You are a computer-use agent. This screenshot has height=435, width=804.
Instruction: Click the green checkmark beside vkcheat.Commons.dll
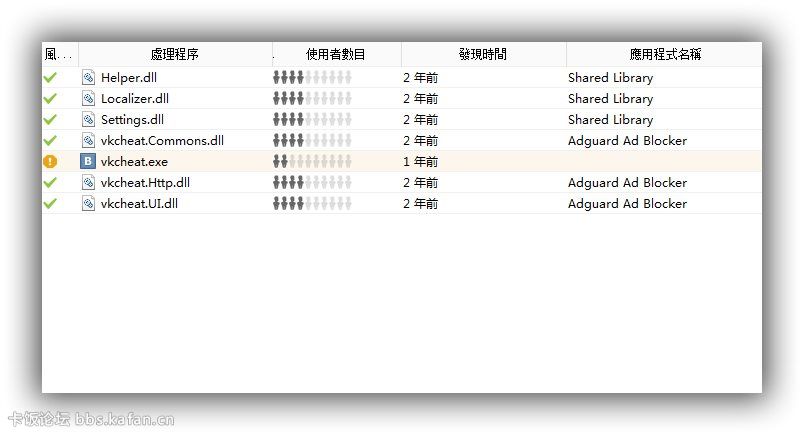coord(50,141)
